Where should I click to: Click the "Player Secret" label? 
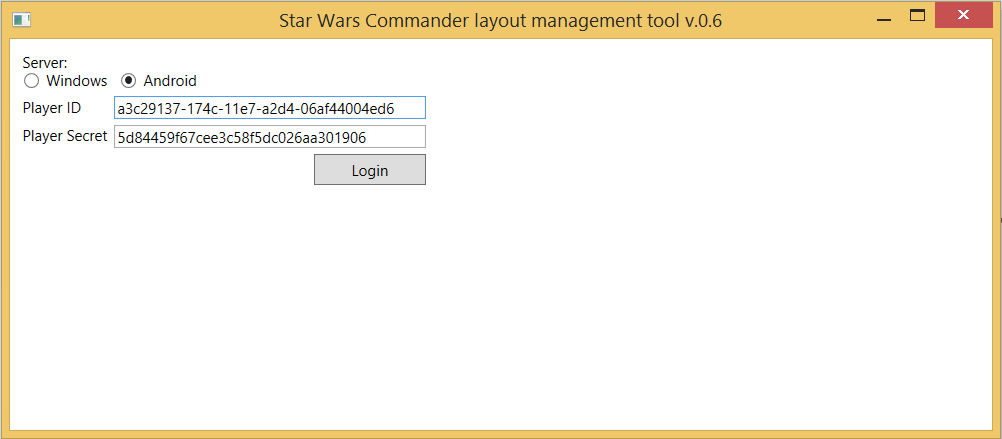point(65,136)
